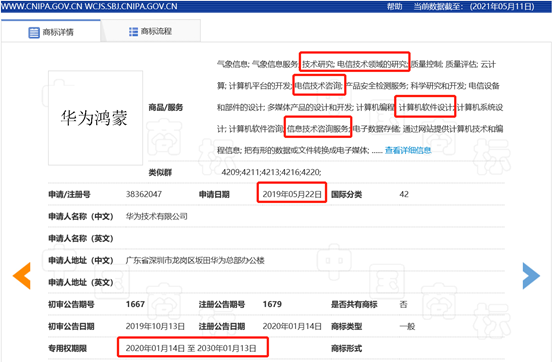Viewport: 554px width, 362px height.
Task: Open the 商标详情 tab
Action: 51,31
